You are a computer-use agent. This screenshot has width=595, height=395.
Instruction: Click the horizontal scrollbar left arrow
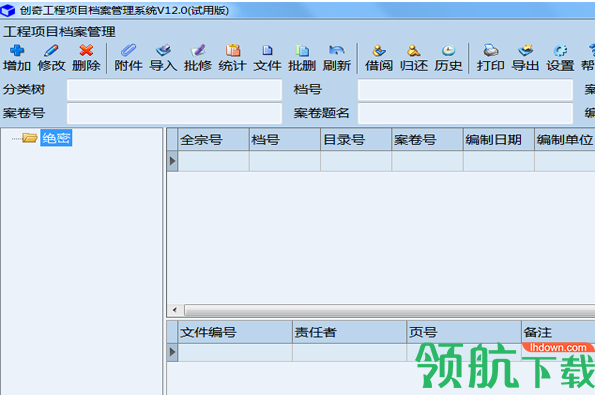(175, 310)
